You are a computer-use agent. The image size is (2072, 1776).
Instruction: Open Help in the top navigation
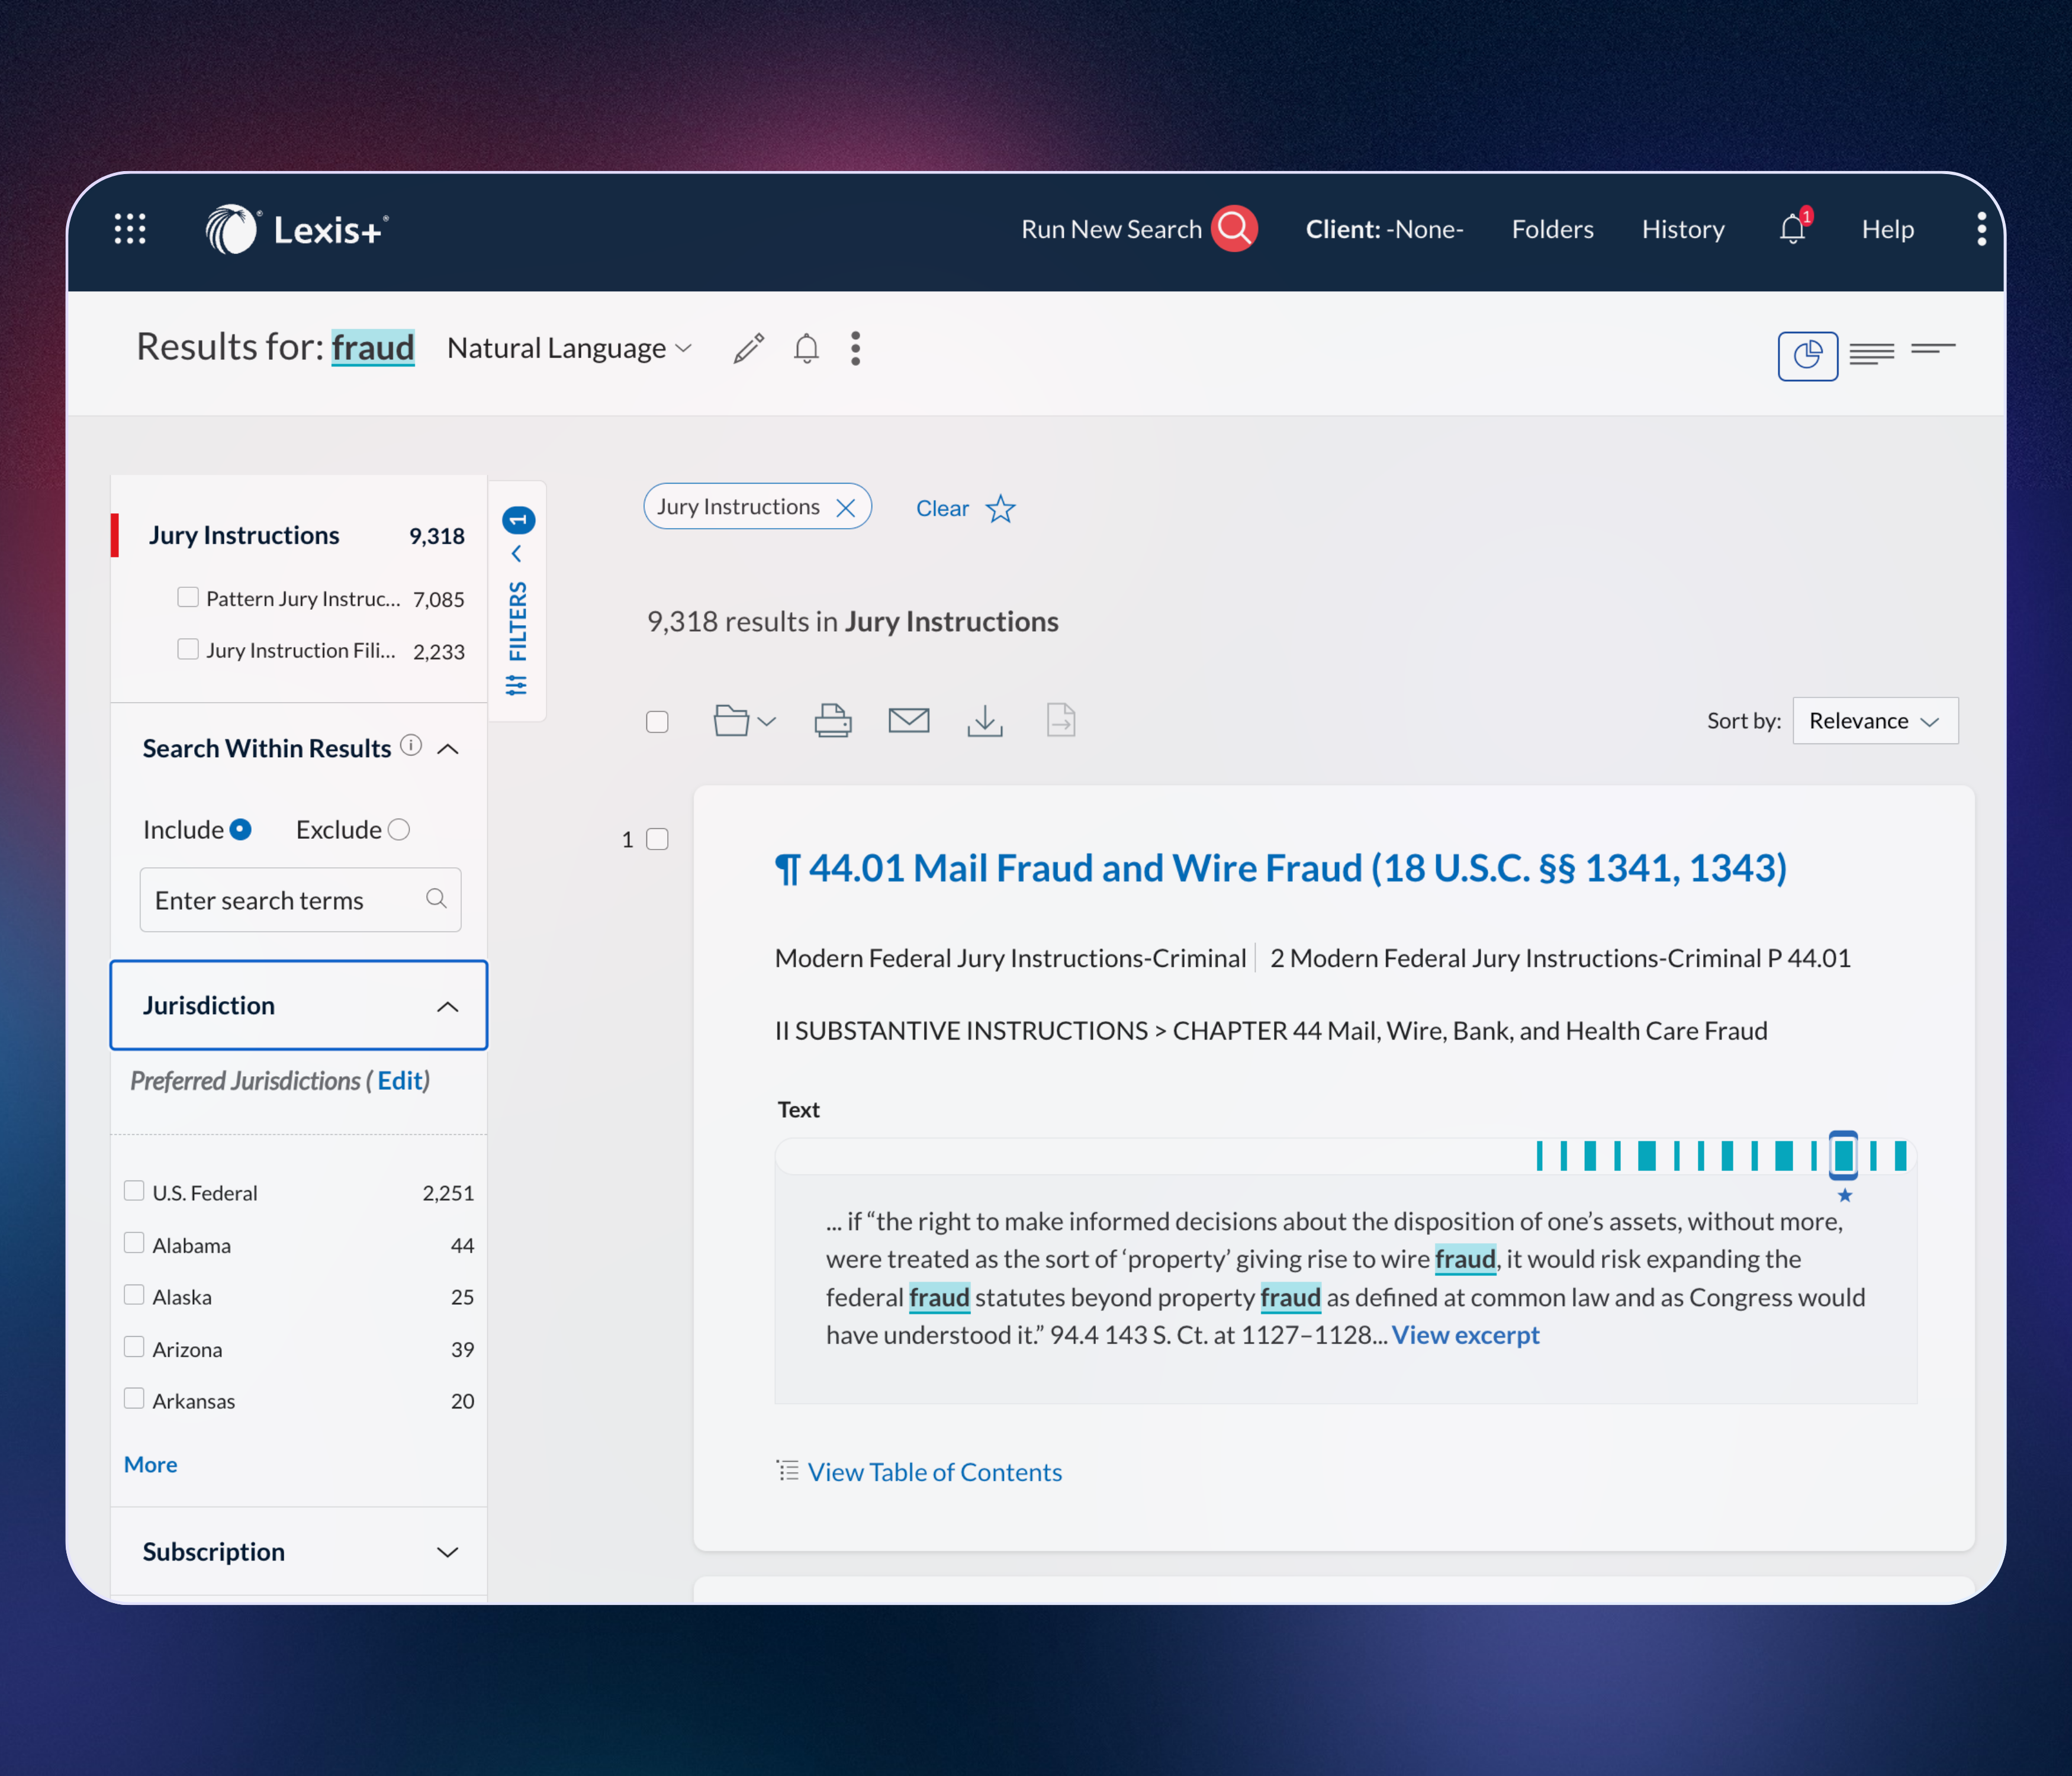click(x=1887, y=229)
